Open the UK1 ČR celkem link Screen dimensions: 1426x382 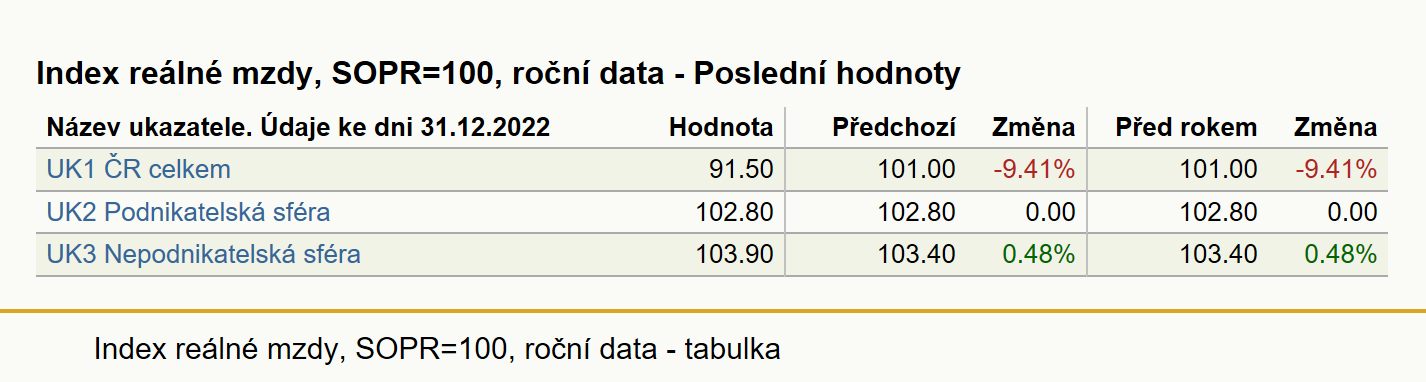[138, 169]
